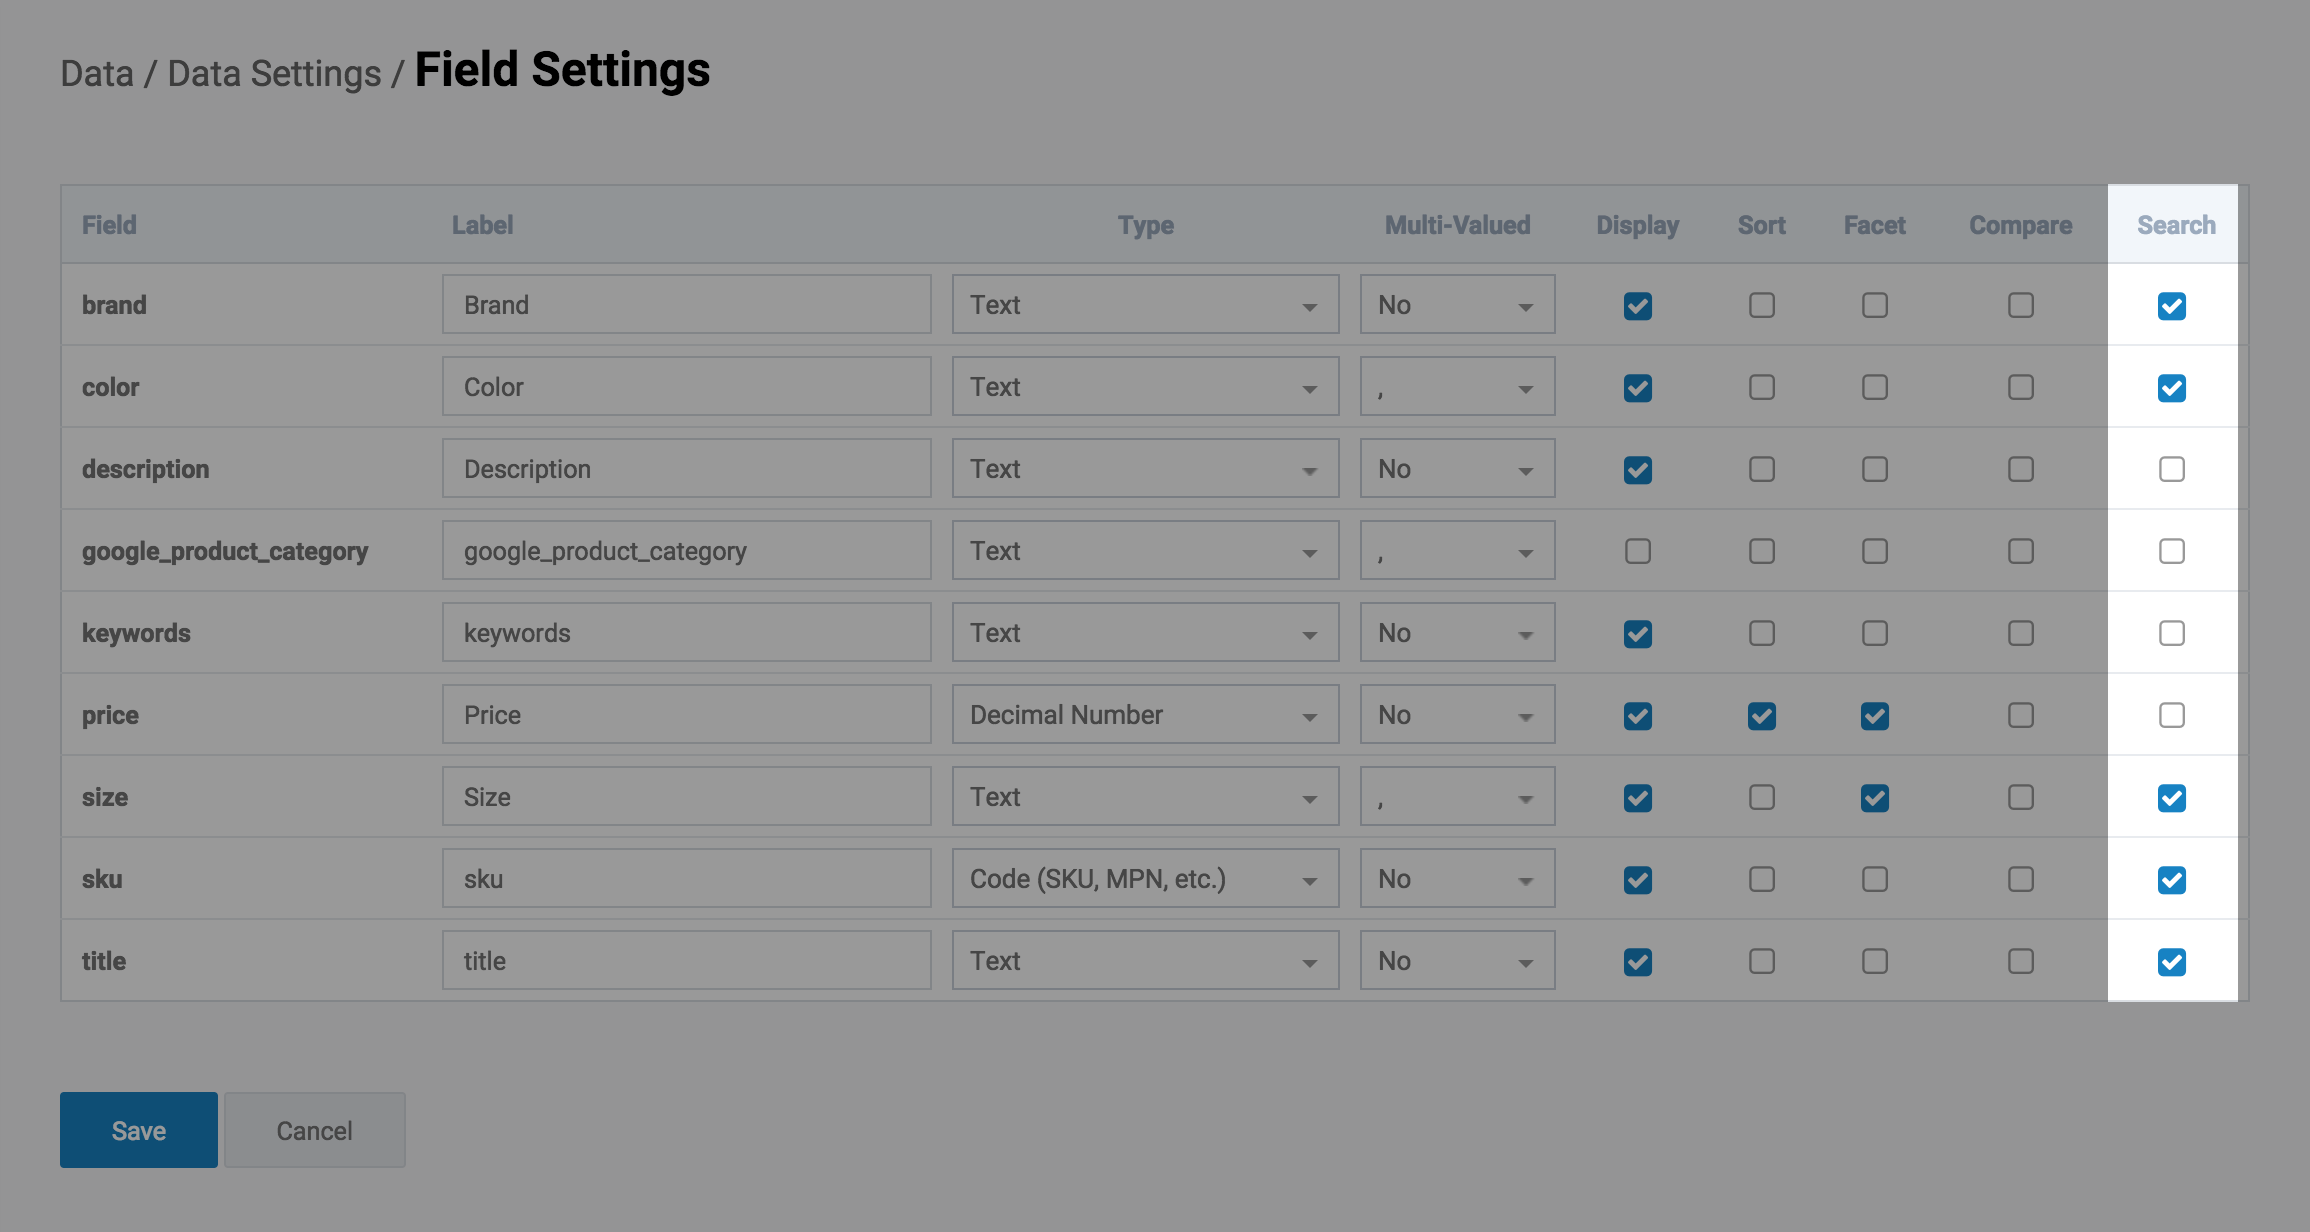Open Multi-Valued dropdown for brand
The width and height of the screenshot is (2310, 1232).
(1456, 305)
